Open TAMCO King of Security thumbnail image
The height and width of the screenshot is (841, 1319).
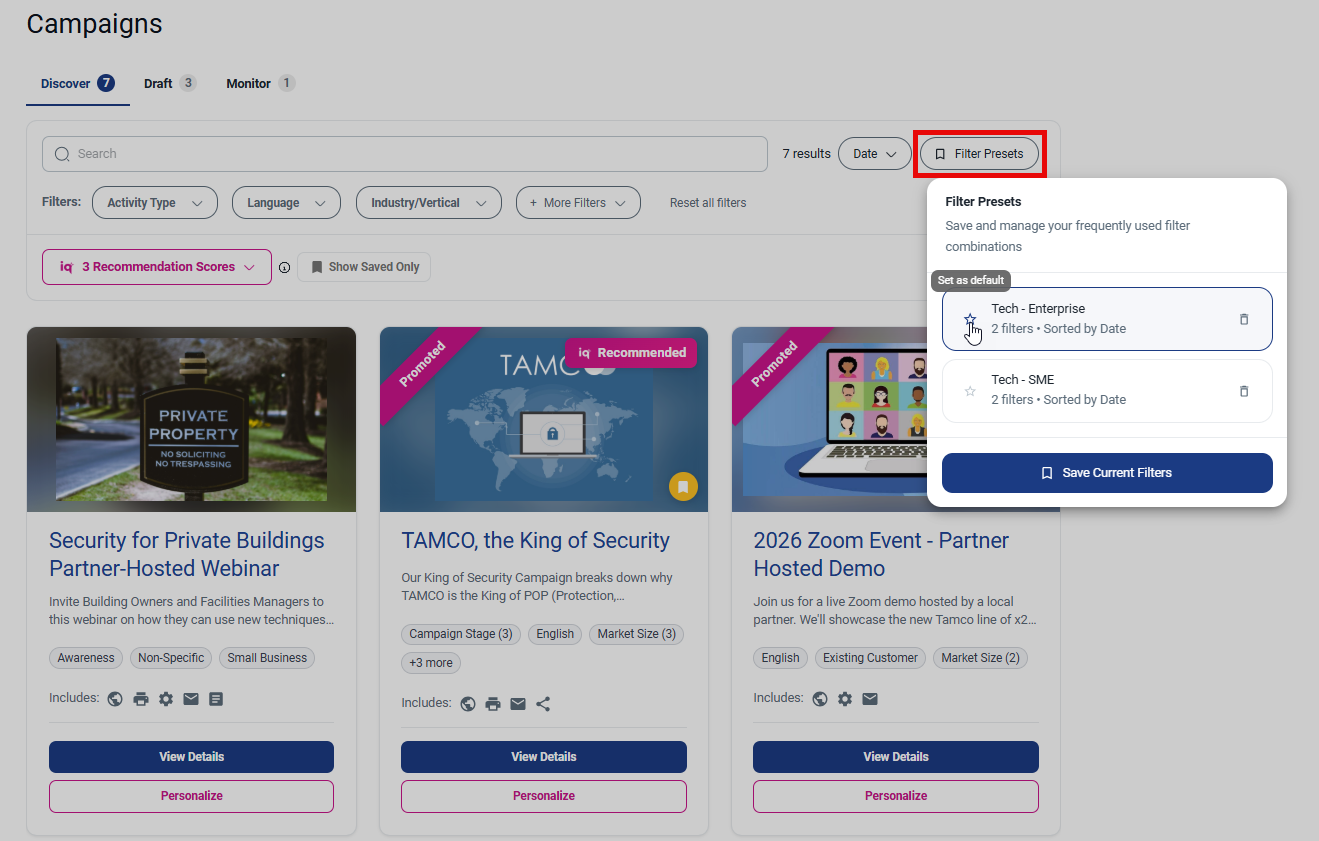[x=544, y=419]
